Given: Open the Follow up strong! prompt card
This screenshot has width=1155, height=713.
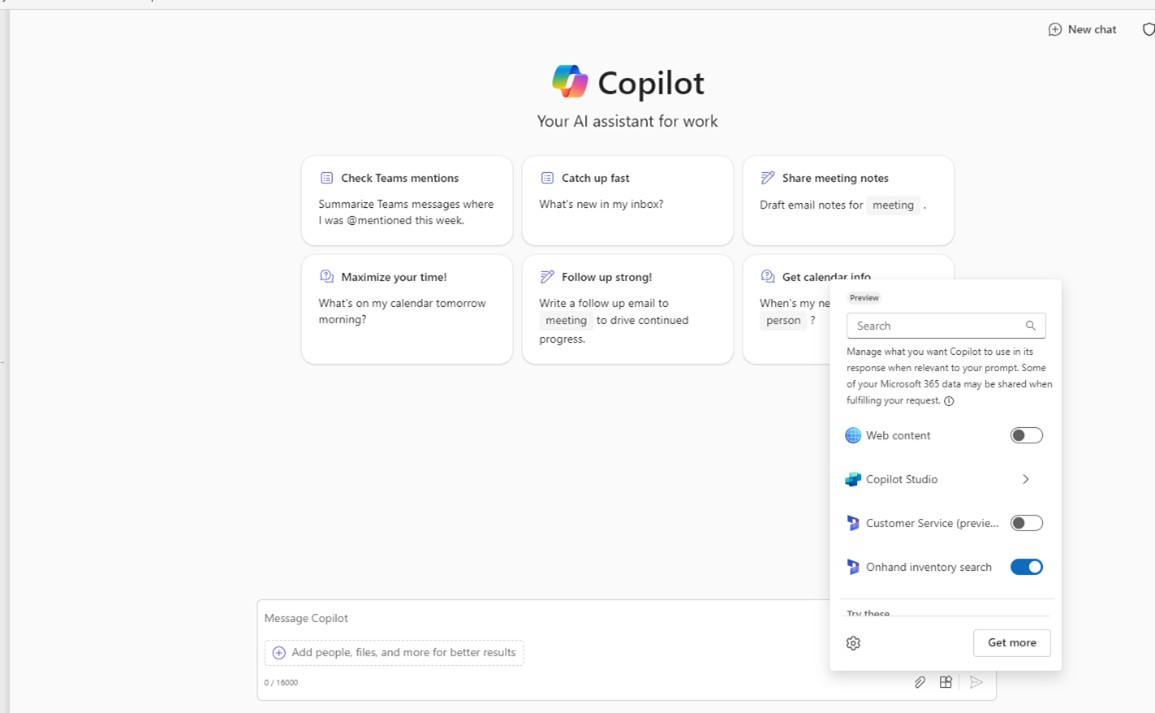Looking at the screenshot, I should click(x=628, y=309).
